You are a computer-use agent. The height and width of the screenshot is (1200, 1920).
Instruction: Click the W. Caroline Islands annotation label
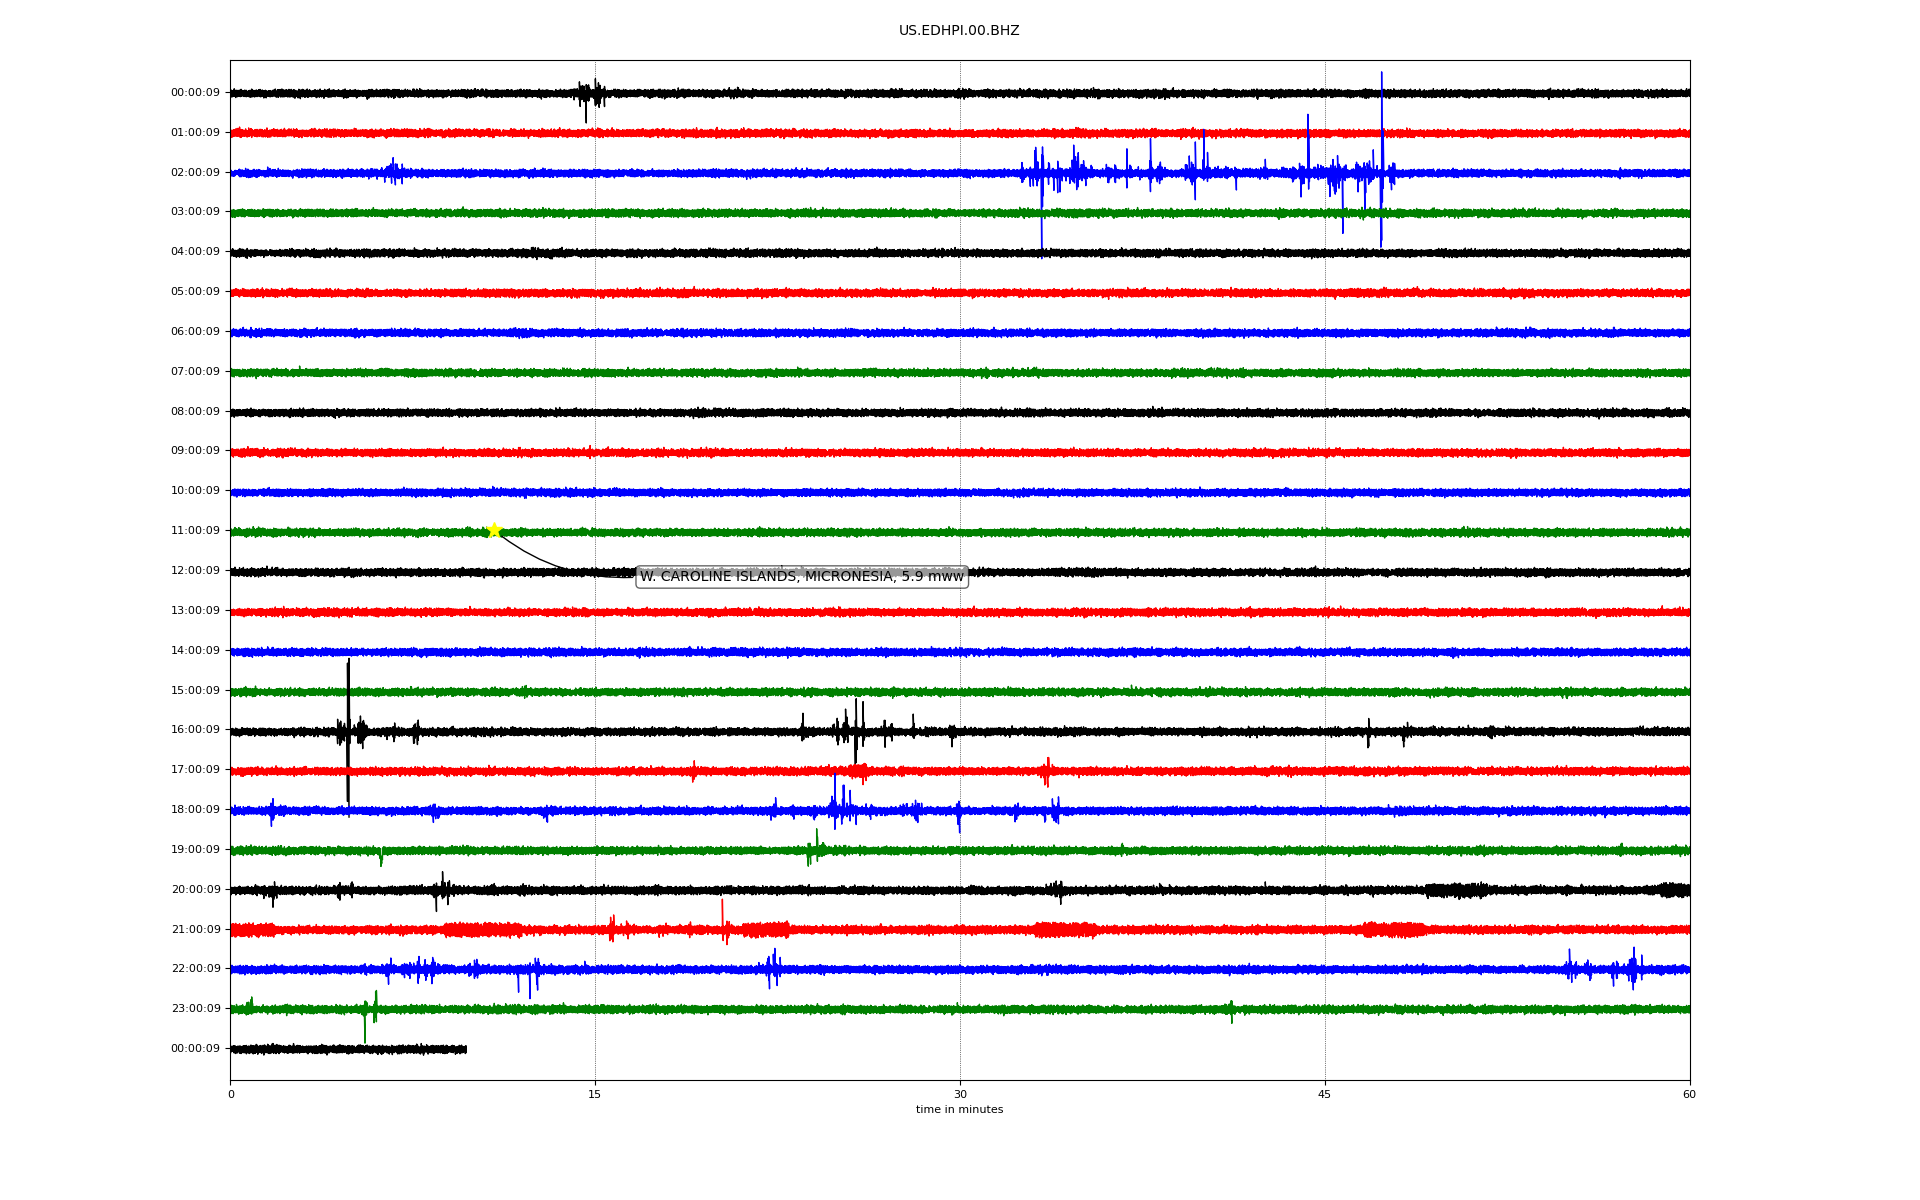[x=801, y=577]
